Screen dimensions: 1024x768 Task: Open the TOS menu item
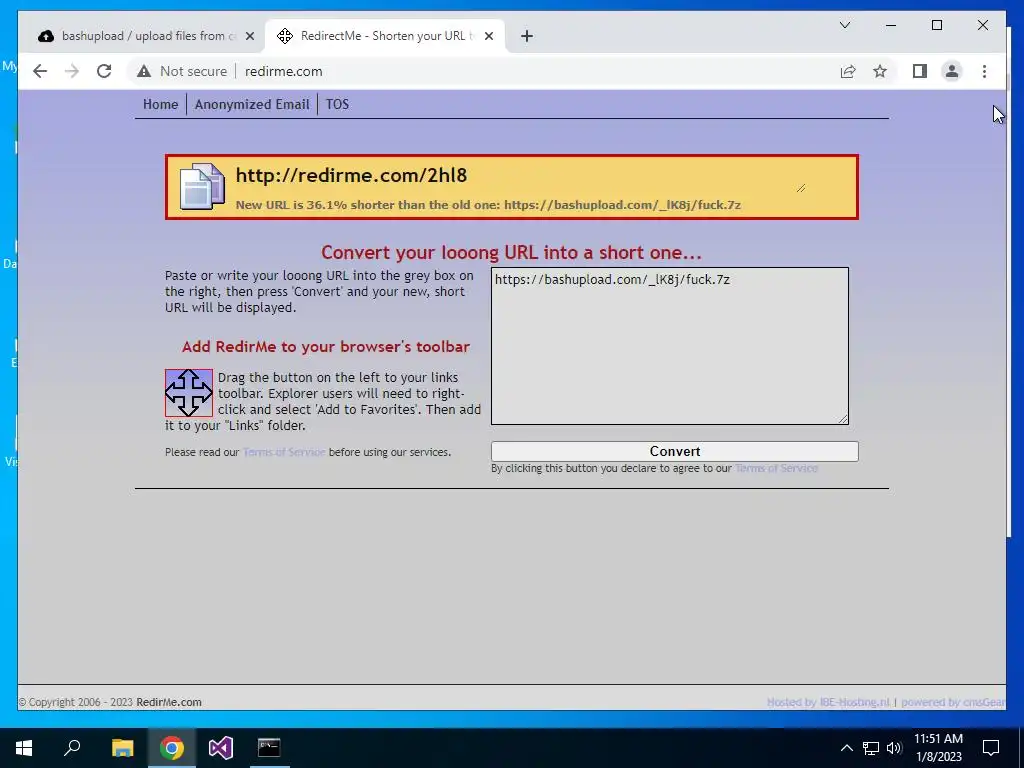[338, 104]
